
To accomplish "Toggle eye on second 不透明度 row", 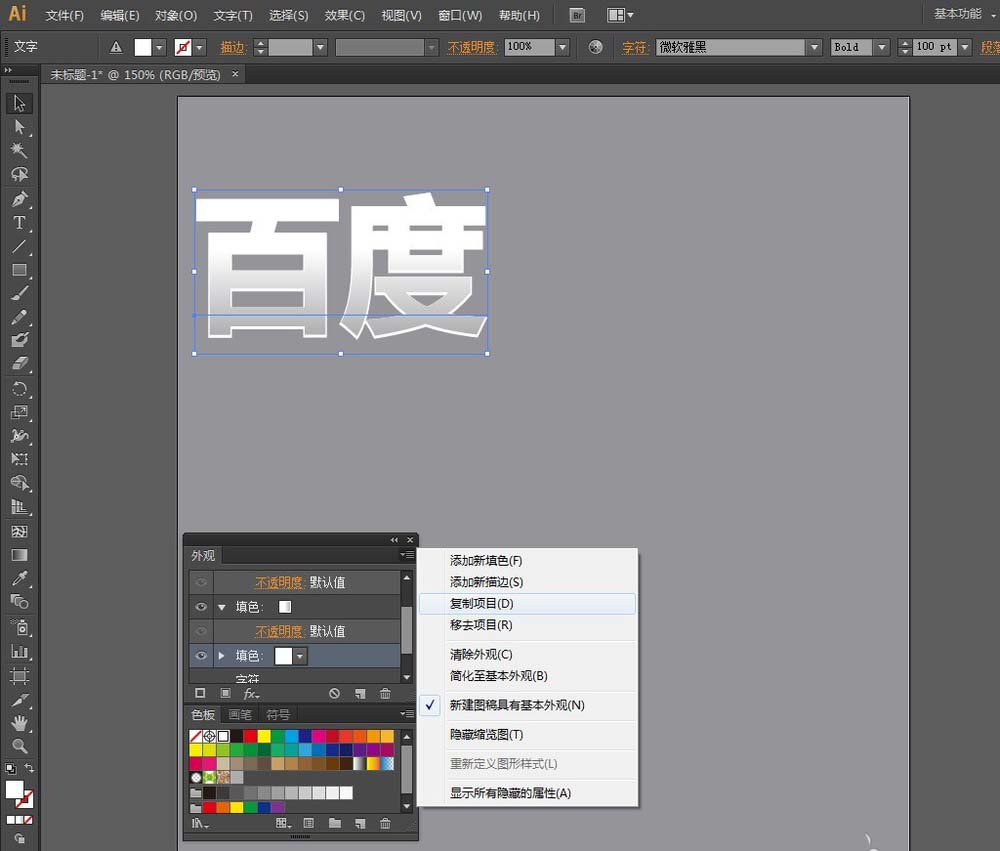I will (x=201, y=632).
